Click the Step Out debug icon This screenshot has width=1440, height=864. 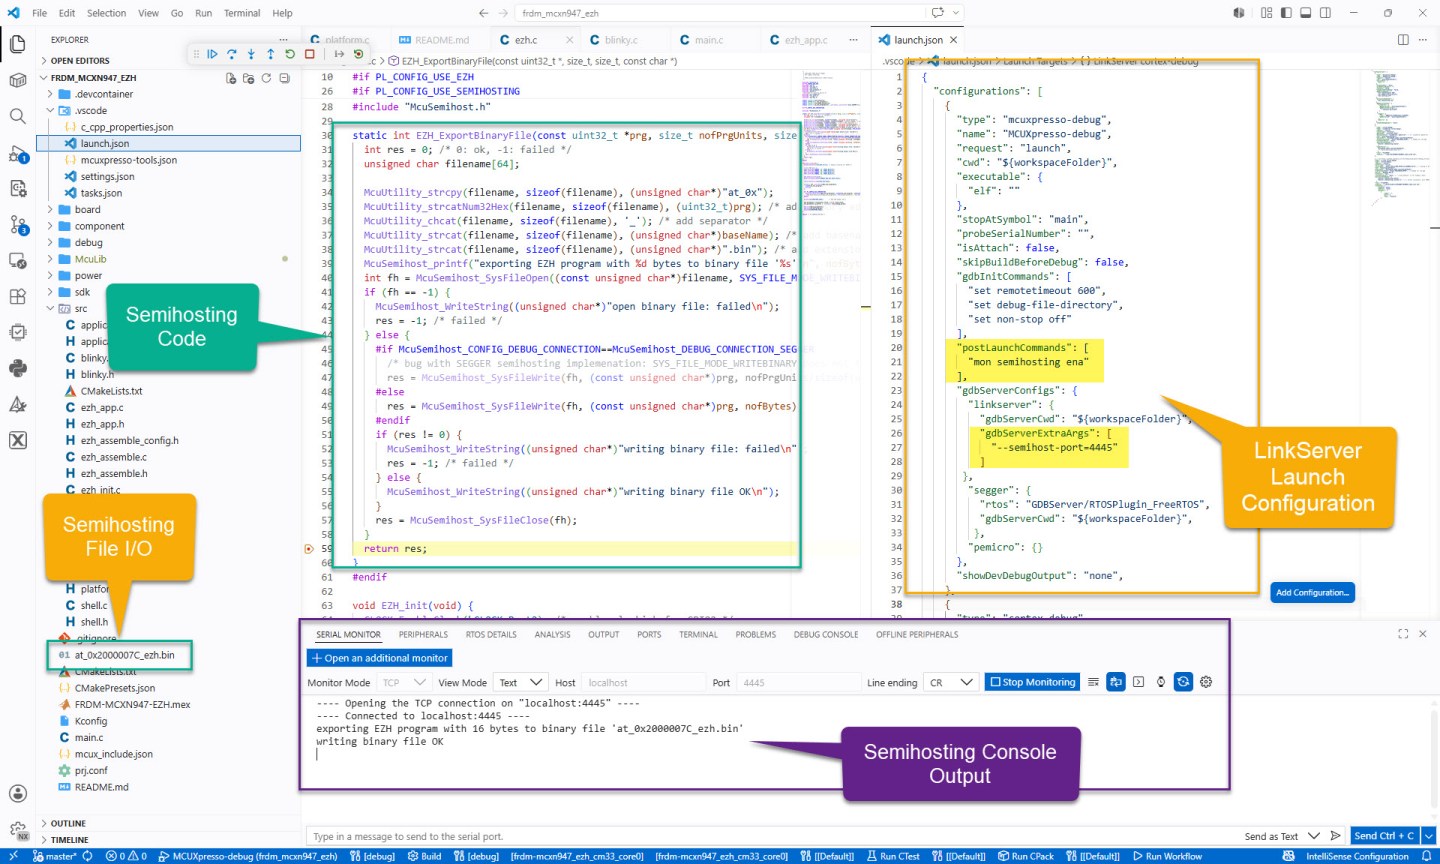[270, 54]
